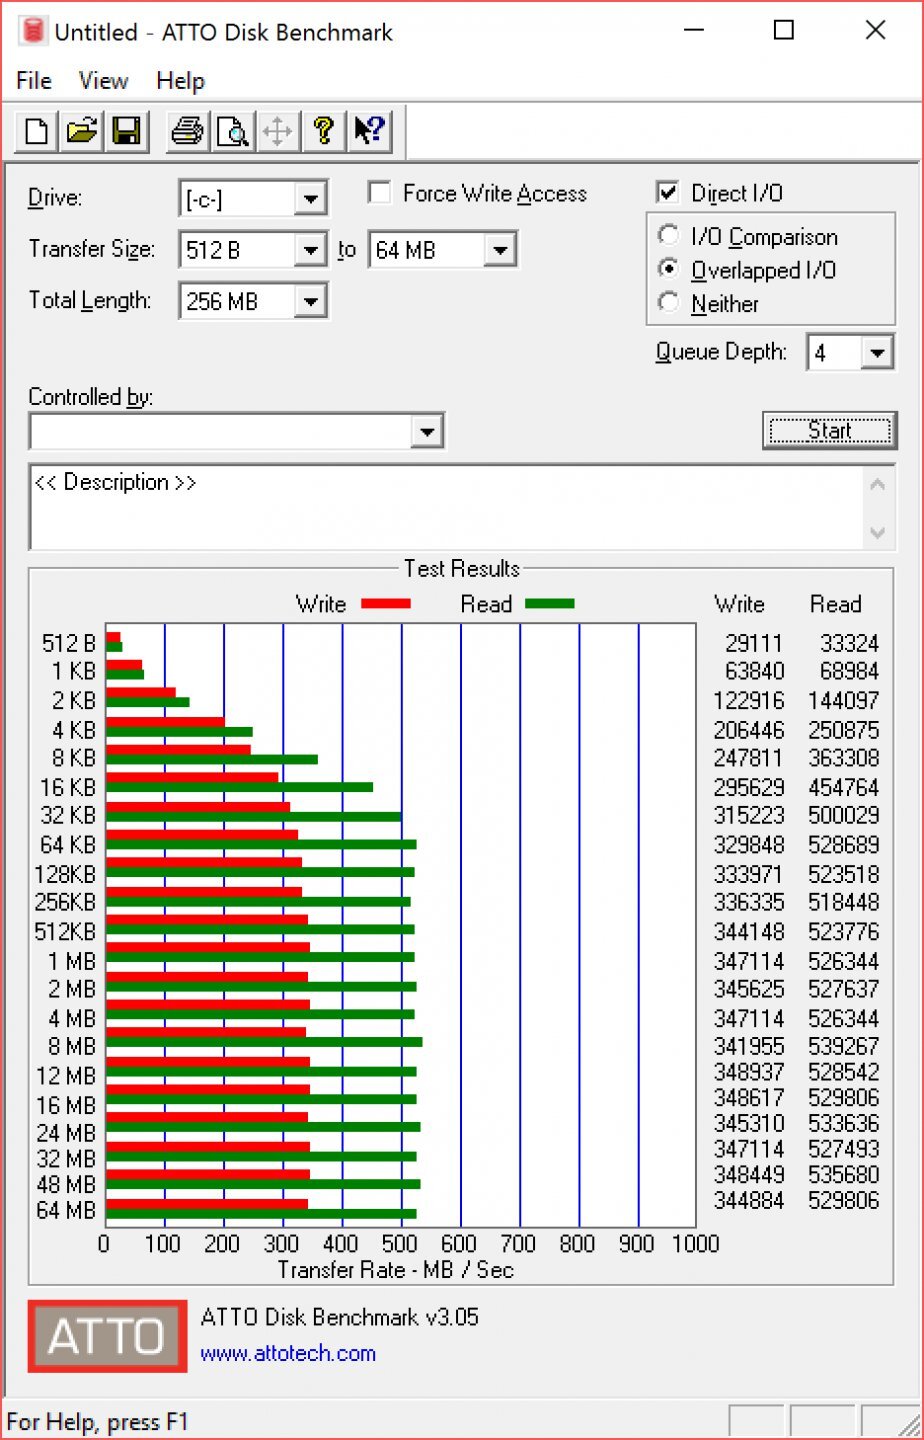The image size is (924, 1440).
Task: Open the View menu
Action: point(103,81)
